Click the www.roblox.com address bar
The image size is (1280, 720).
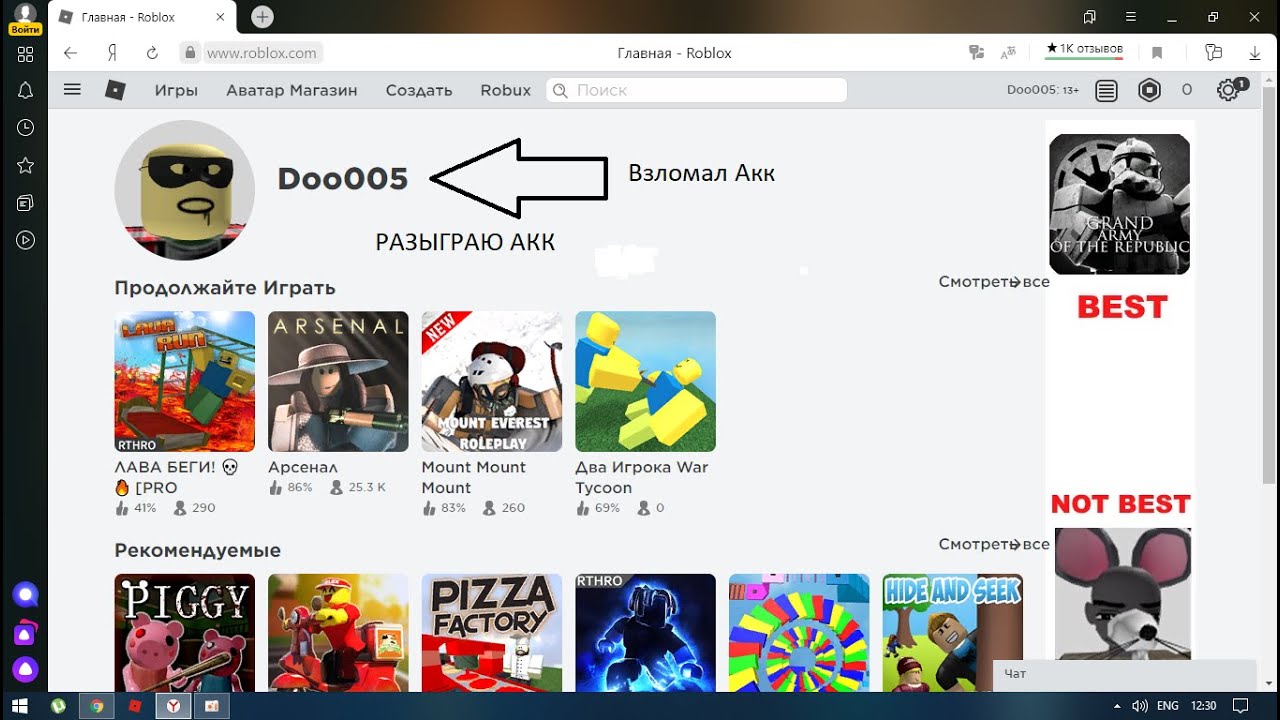(x=262, y=53)
